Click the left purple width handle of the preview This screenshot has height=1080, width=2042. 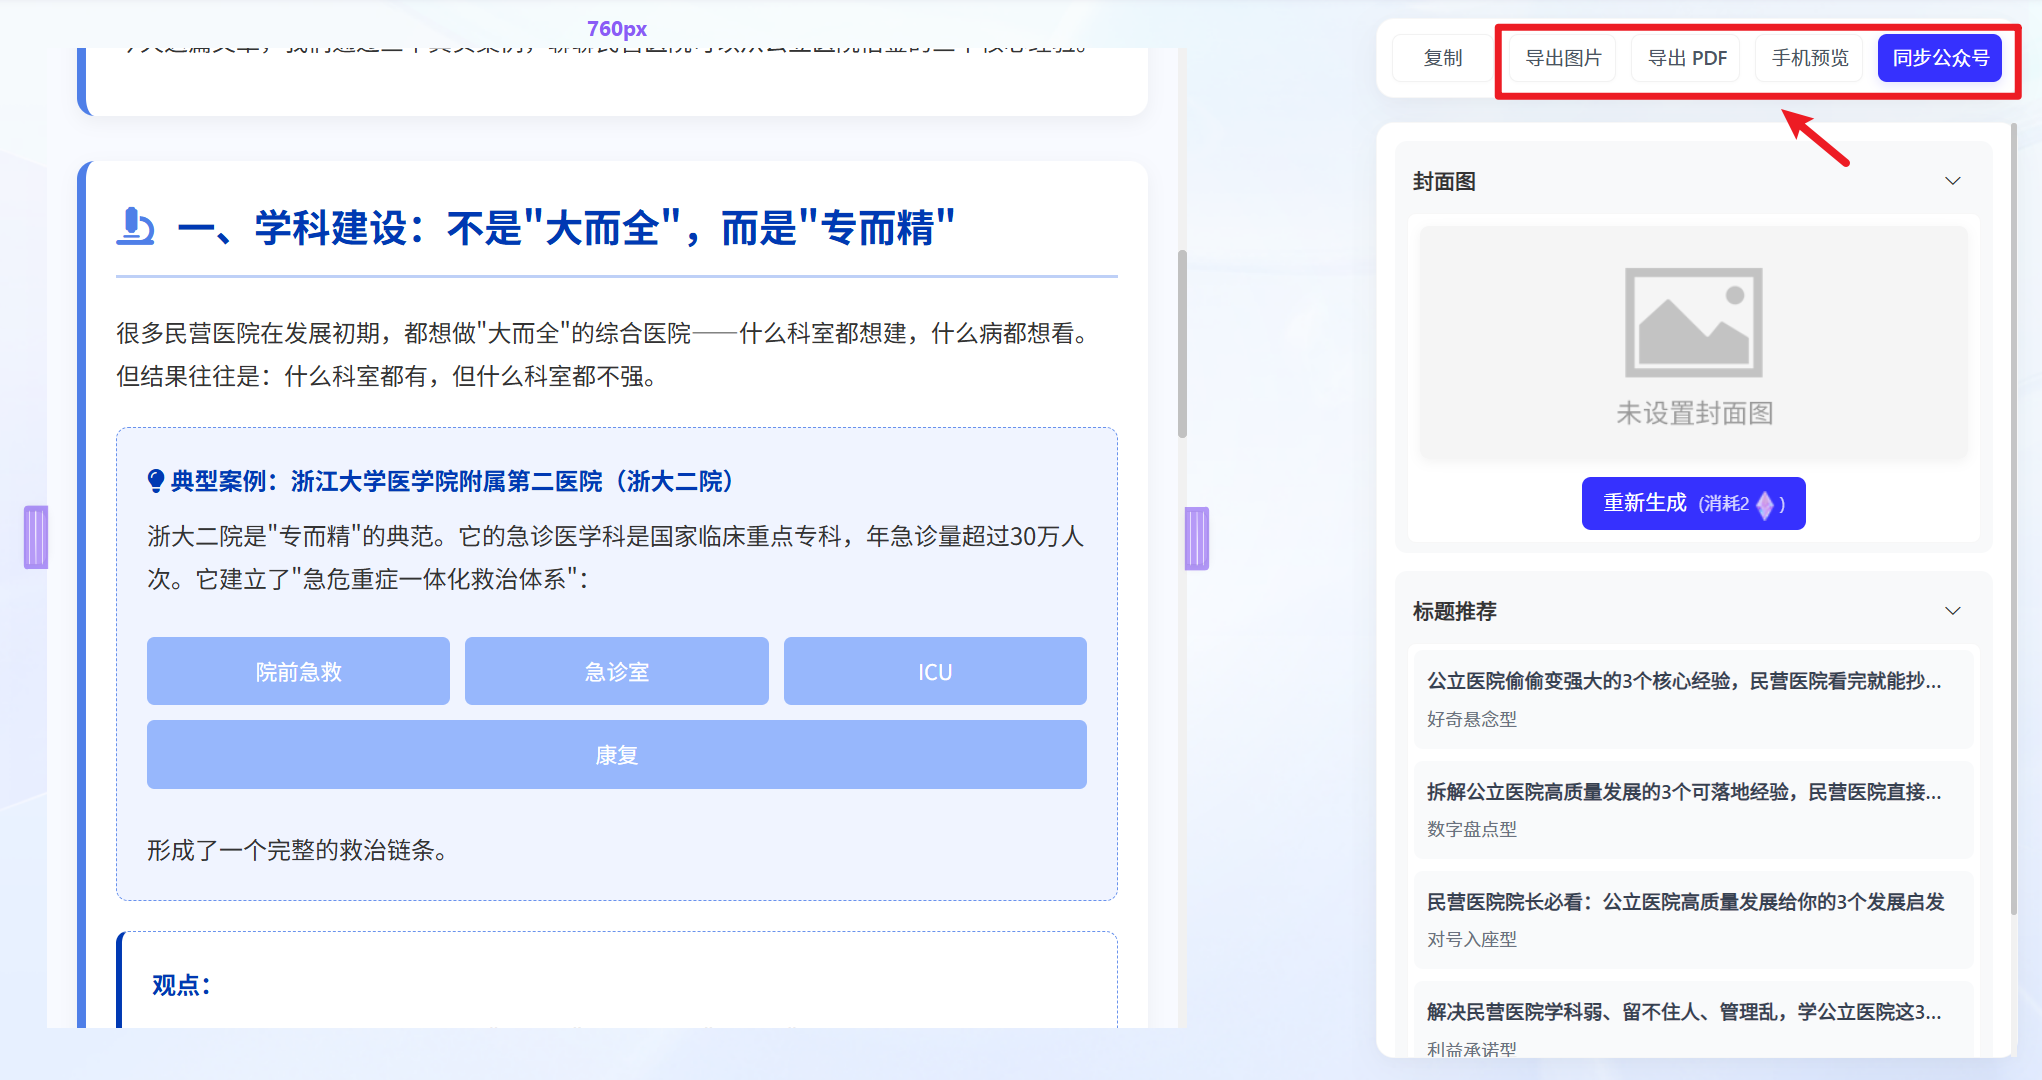click(x=36, y=538)
